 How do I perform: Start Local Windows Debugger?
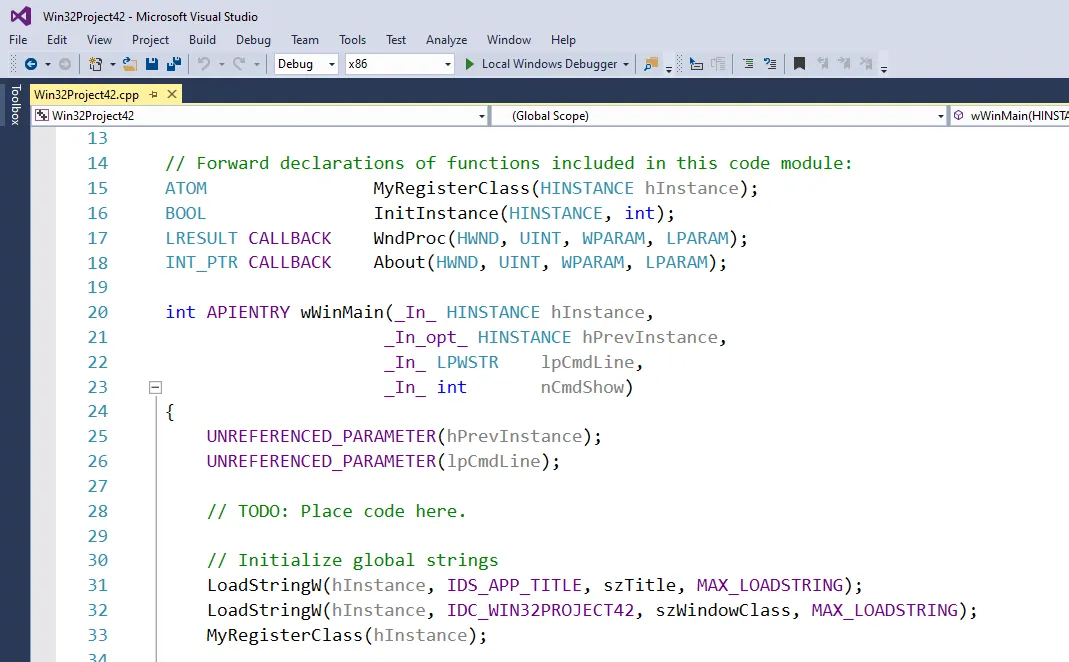pos(542,64)
